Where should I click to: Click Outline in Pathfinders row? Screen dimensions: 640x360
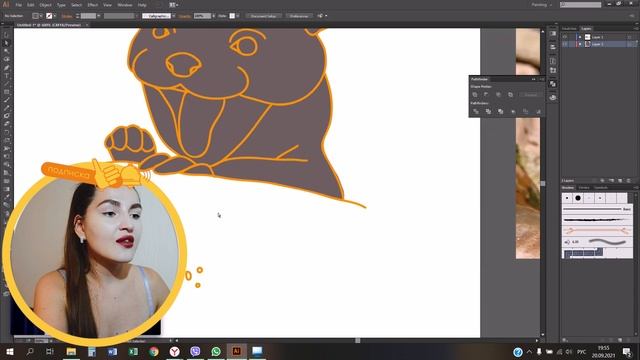click(526, 111)
